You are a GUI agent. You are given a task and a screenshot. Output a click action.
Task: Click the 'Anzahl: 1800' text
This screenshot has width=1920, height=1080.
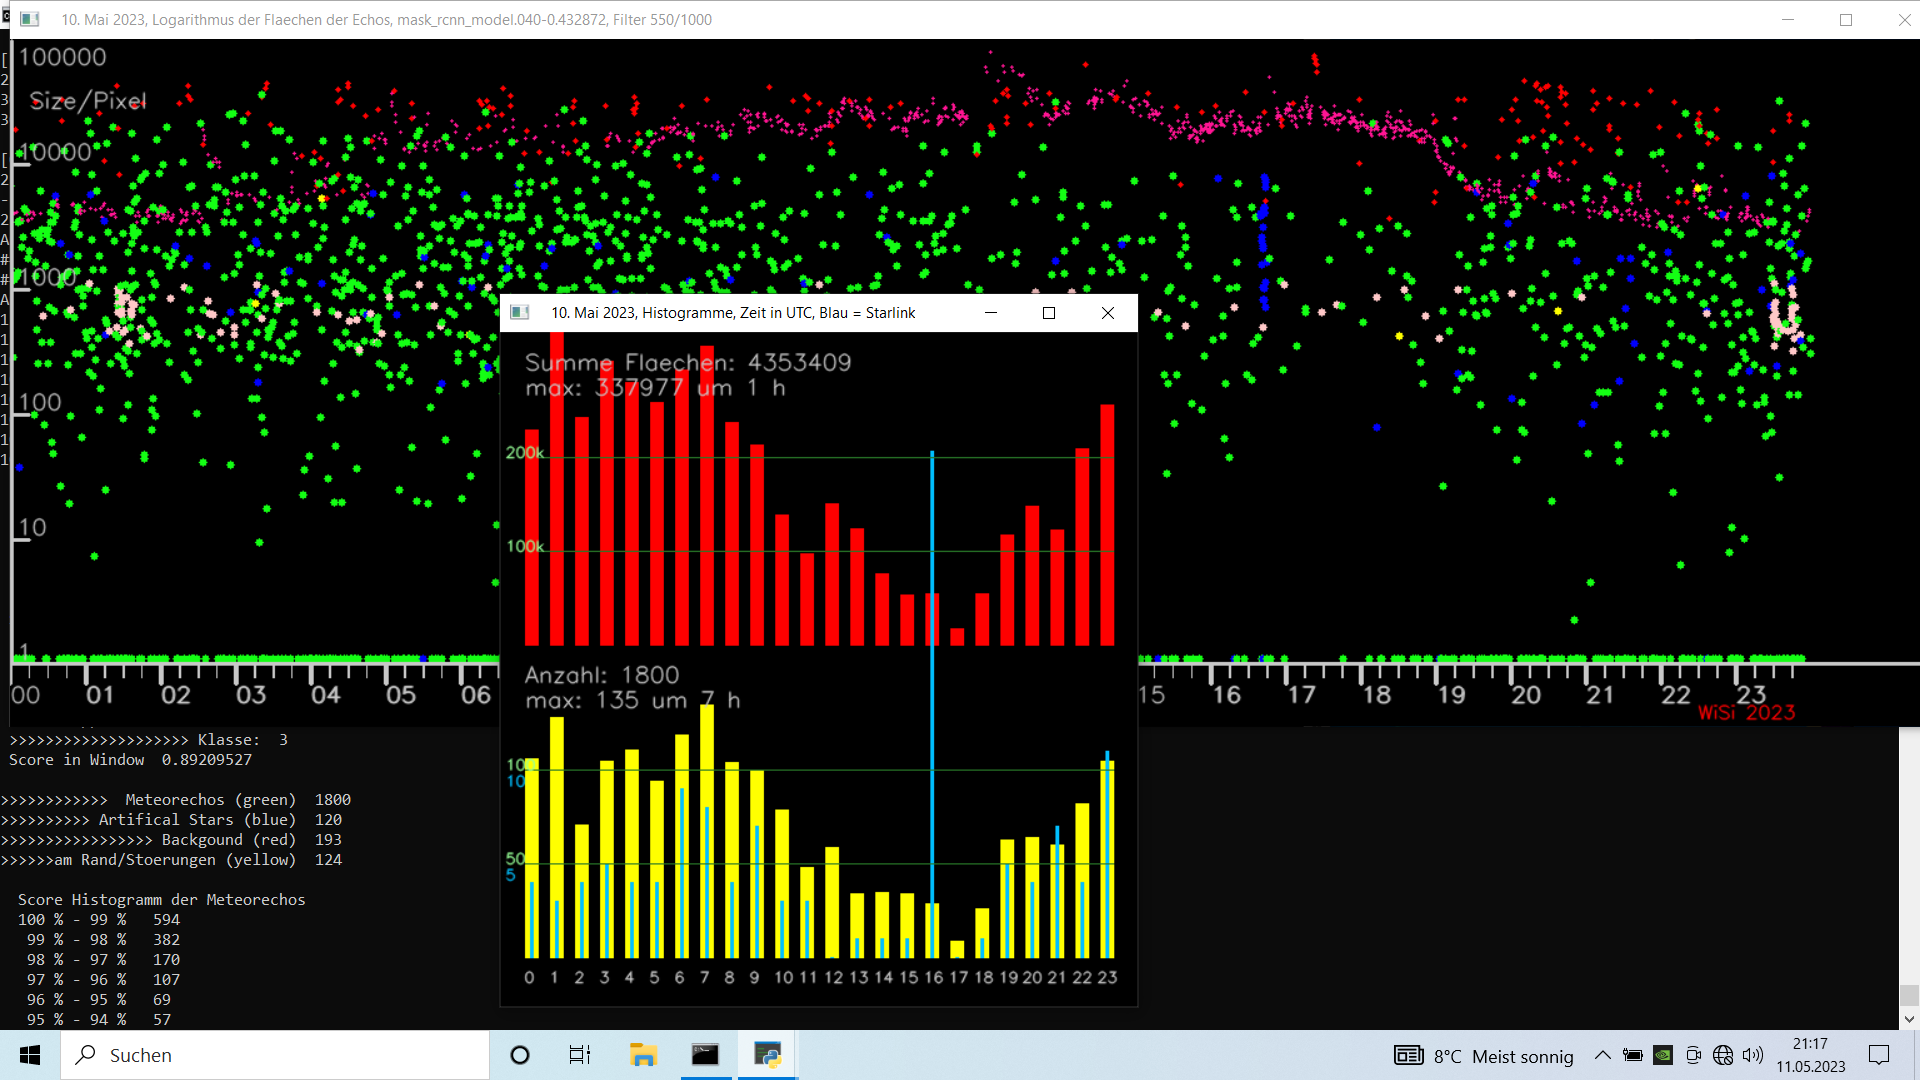(602, 675)
